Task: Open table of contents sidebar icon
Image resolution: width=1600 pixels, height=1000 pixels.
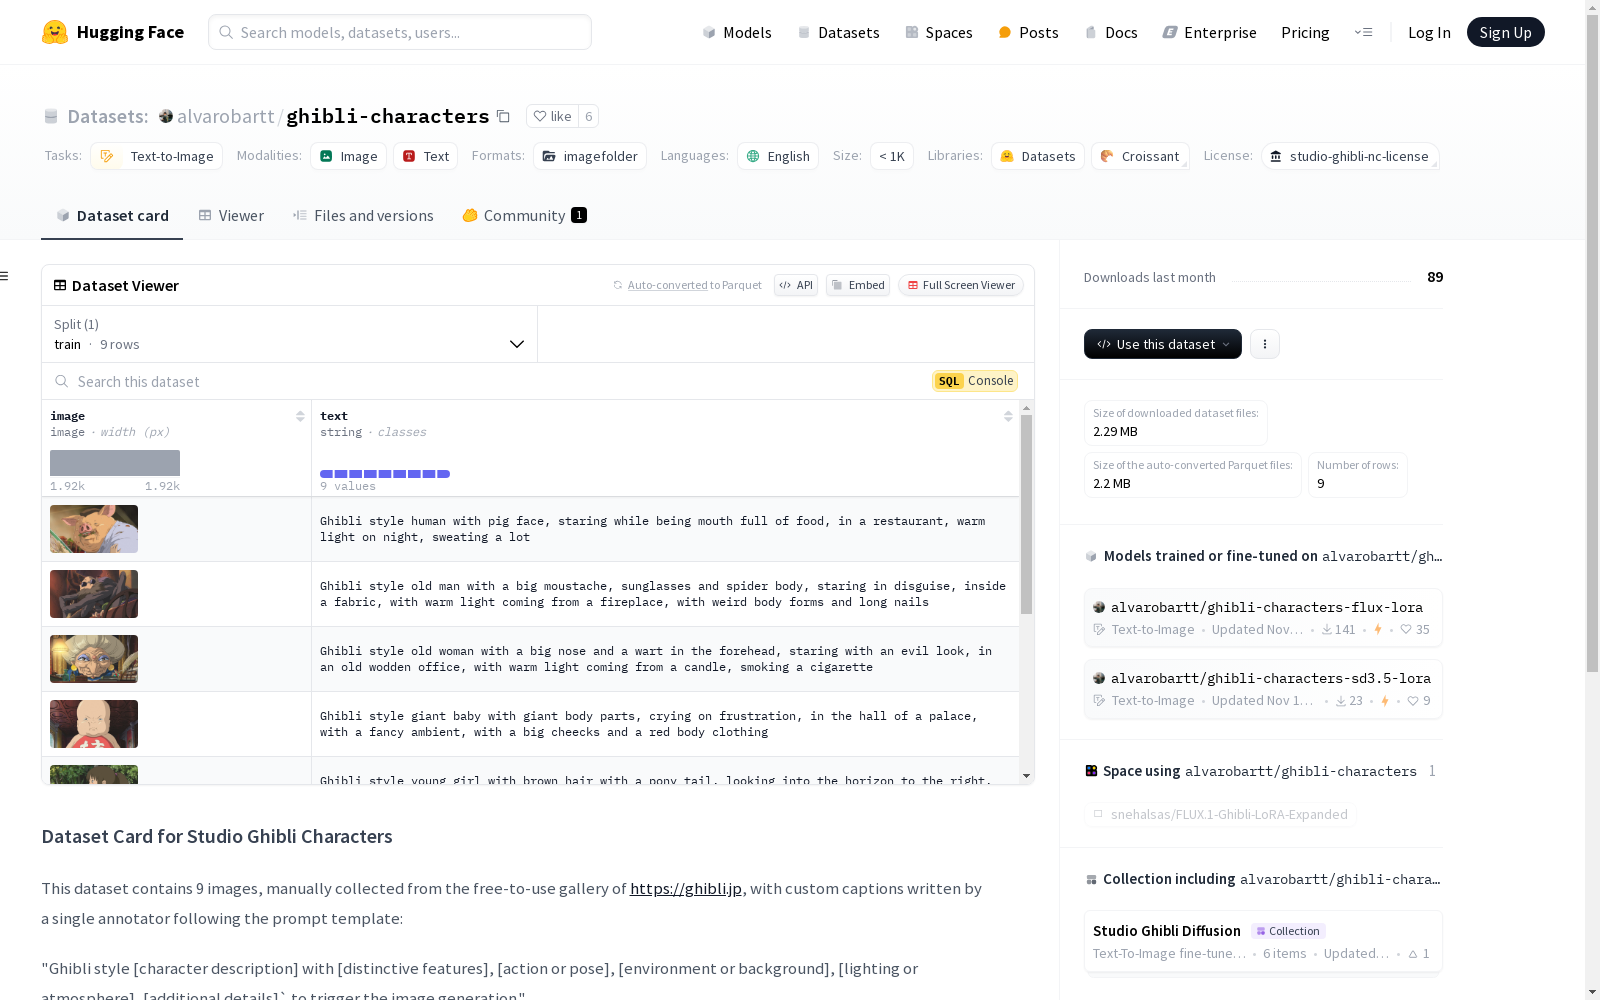Action: pyautogui.click(x=5, y=276)
